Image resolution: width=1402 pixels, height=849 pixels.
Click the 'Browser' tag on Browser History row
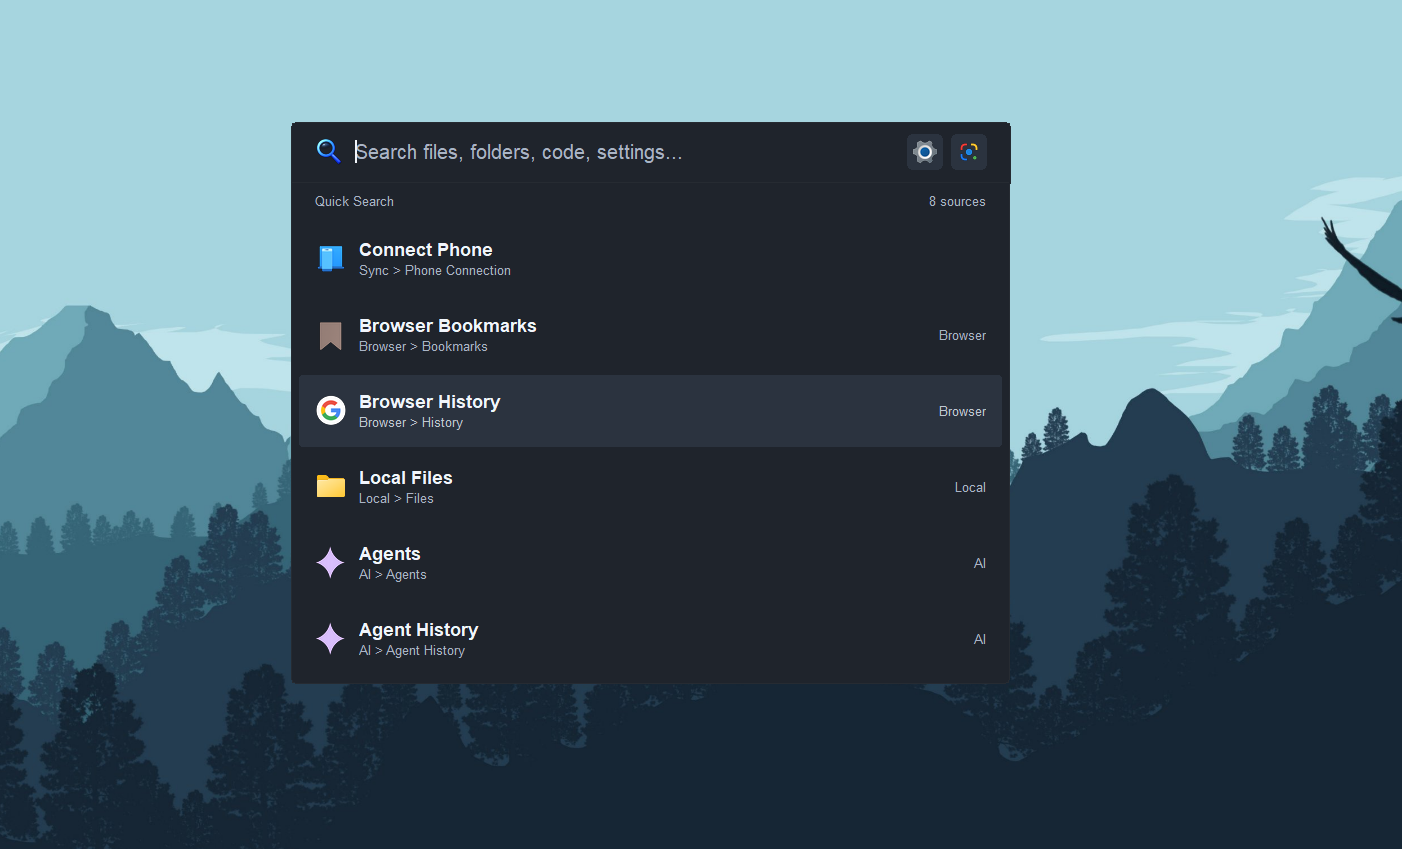click(962, 412)
